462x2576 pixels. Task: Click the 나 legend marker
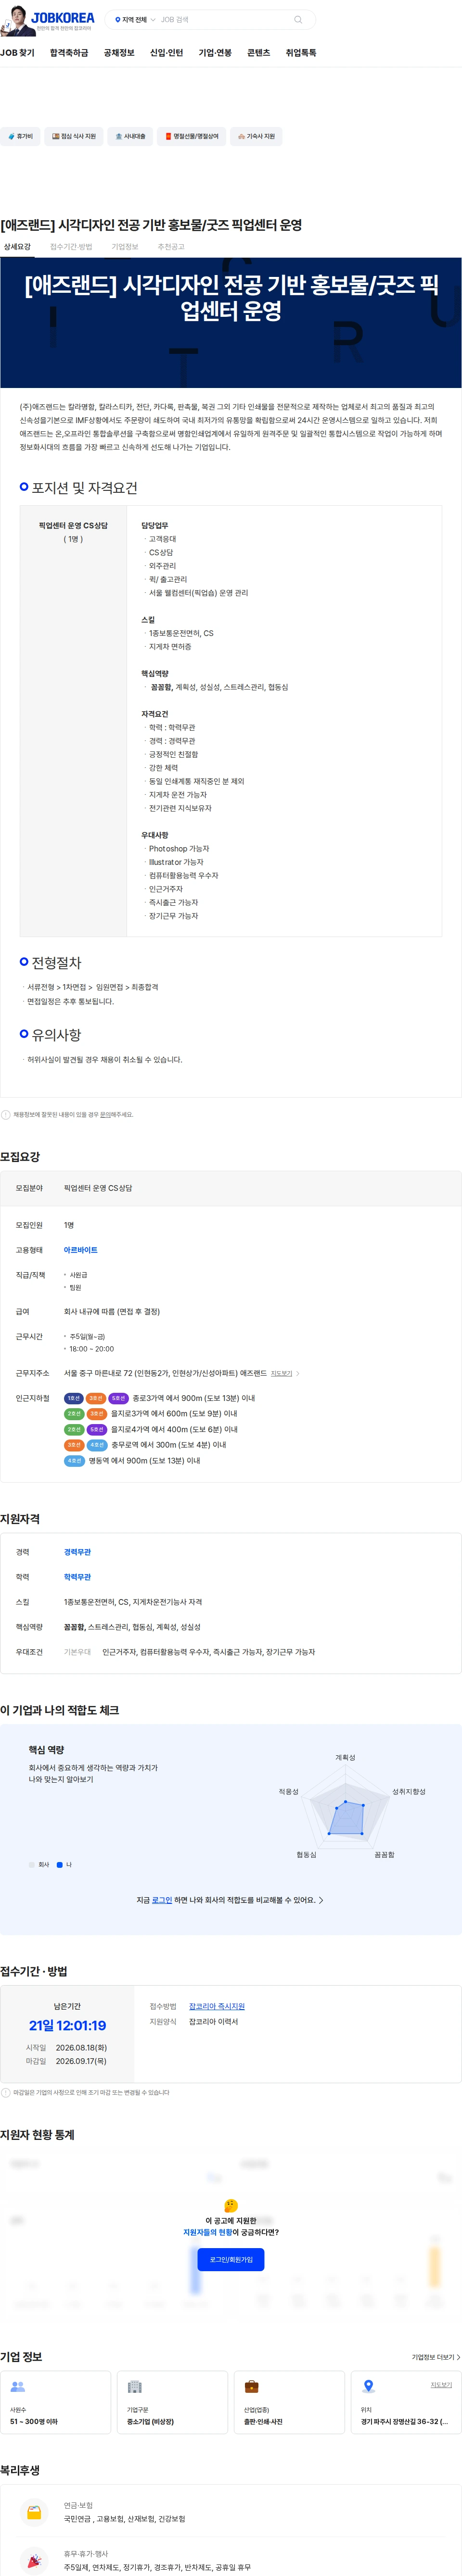pyautogui.click(x=59, y=1864)
